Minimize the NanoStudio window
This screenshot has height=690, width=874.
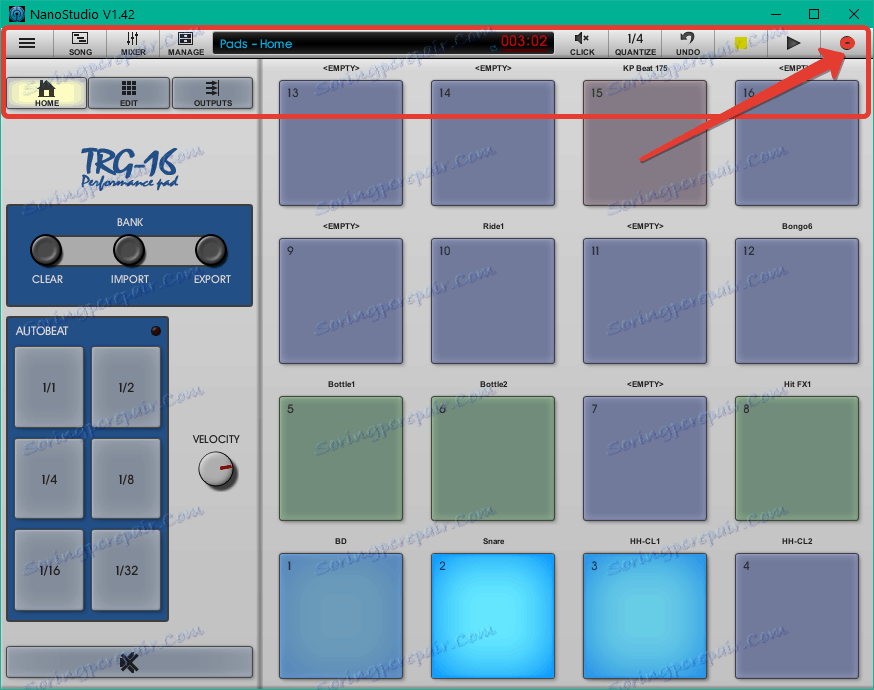[x=775, y=14]
